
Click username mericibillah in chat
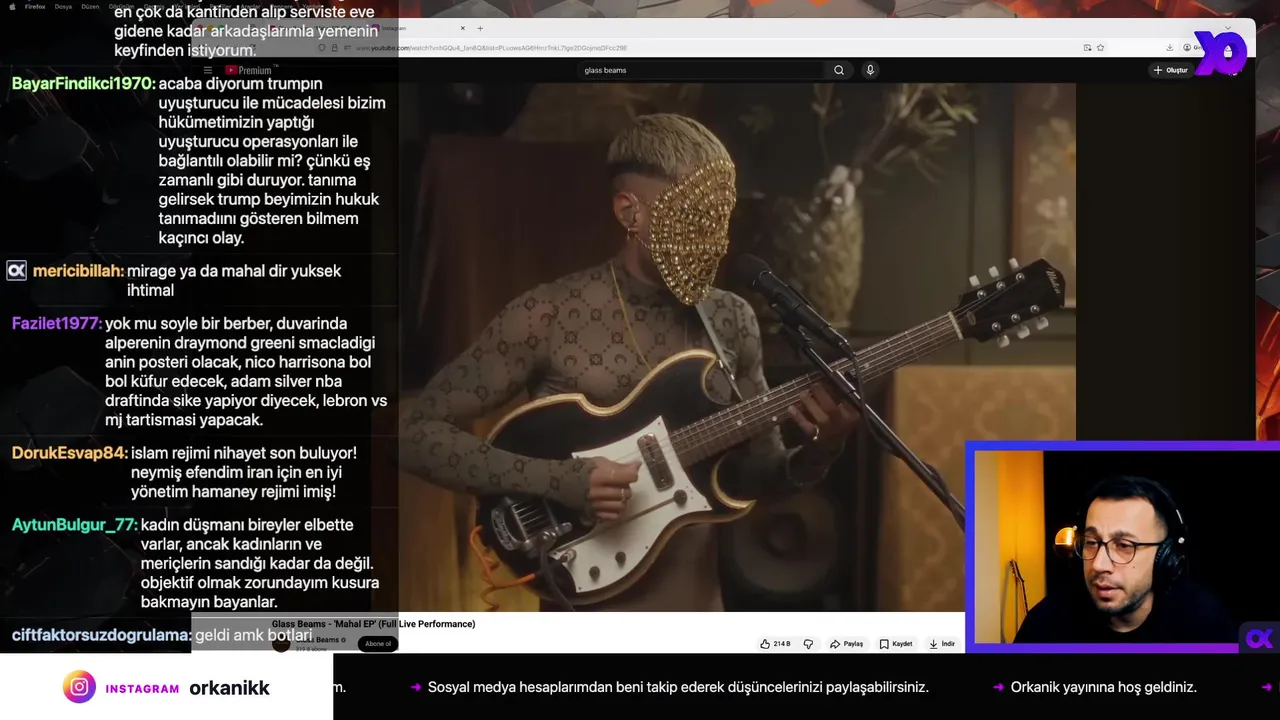pyautogui.click(x=78, y=271)
